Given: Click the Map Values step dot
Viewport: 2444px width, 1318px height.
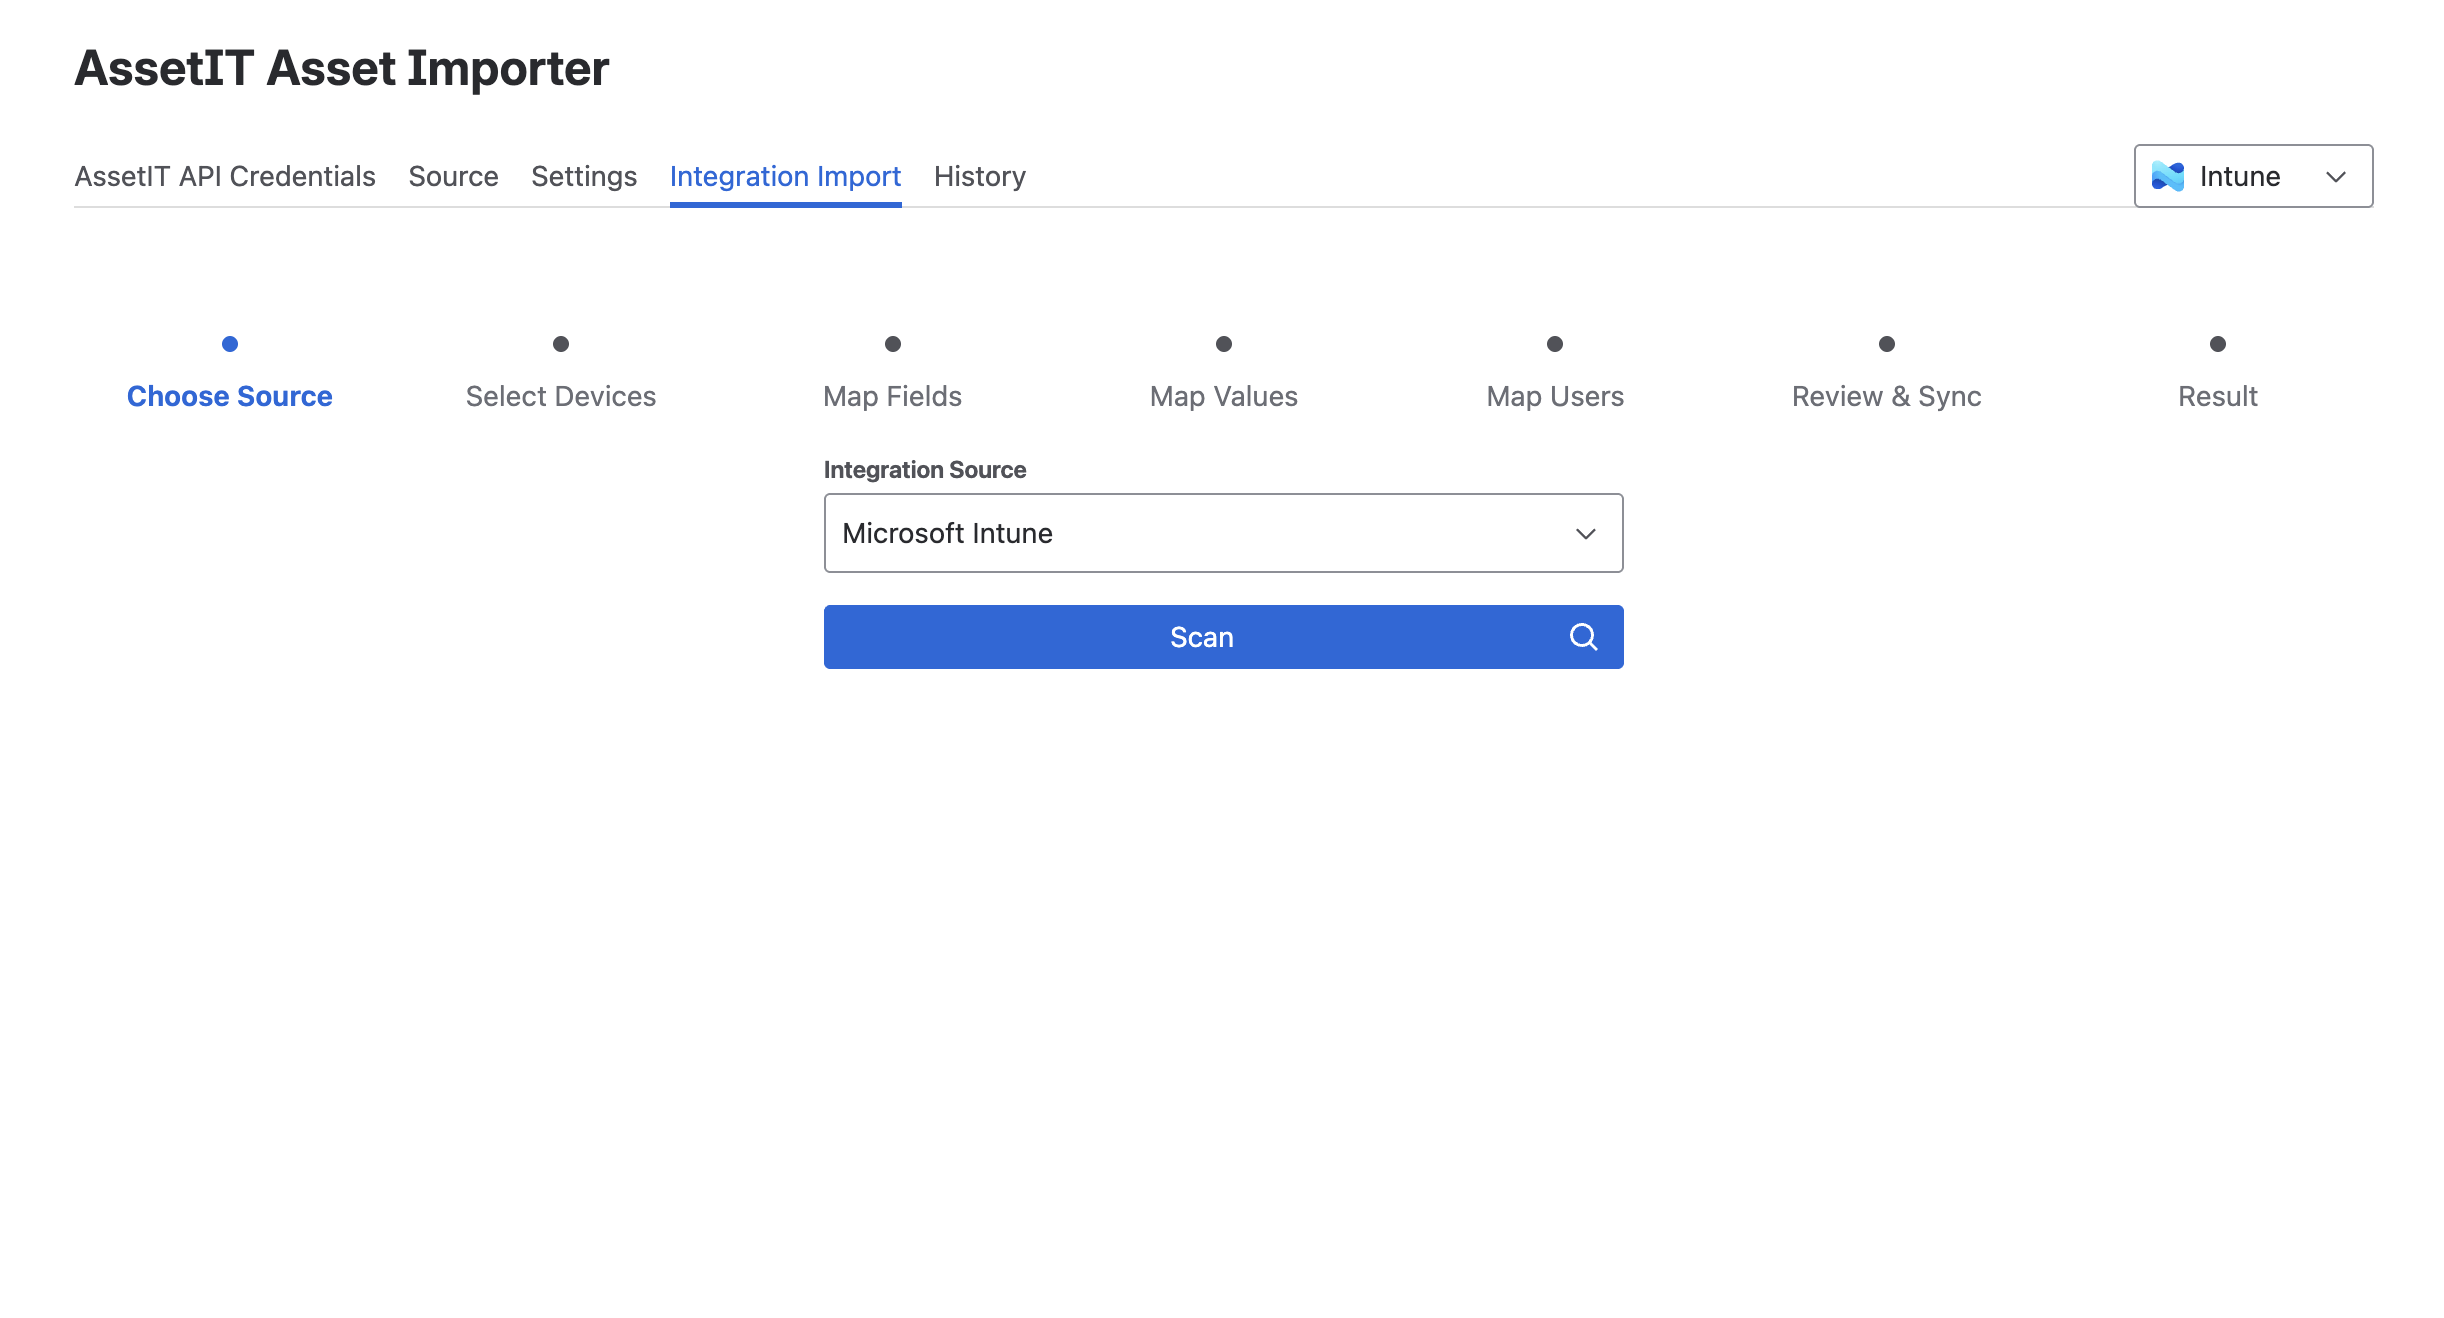Looking at the screenshot, I should [x=1224, y=344].
